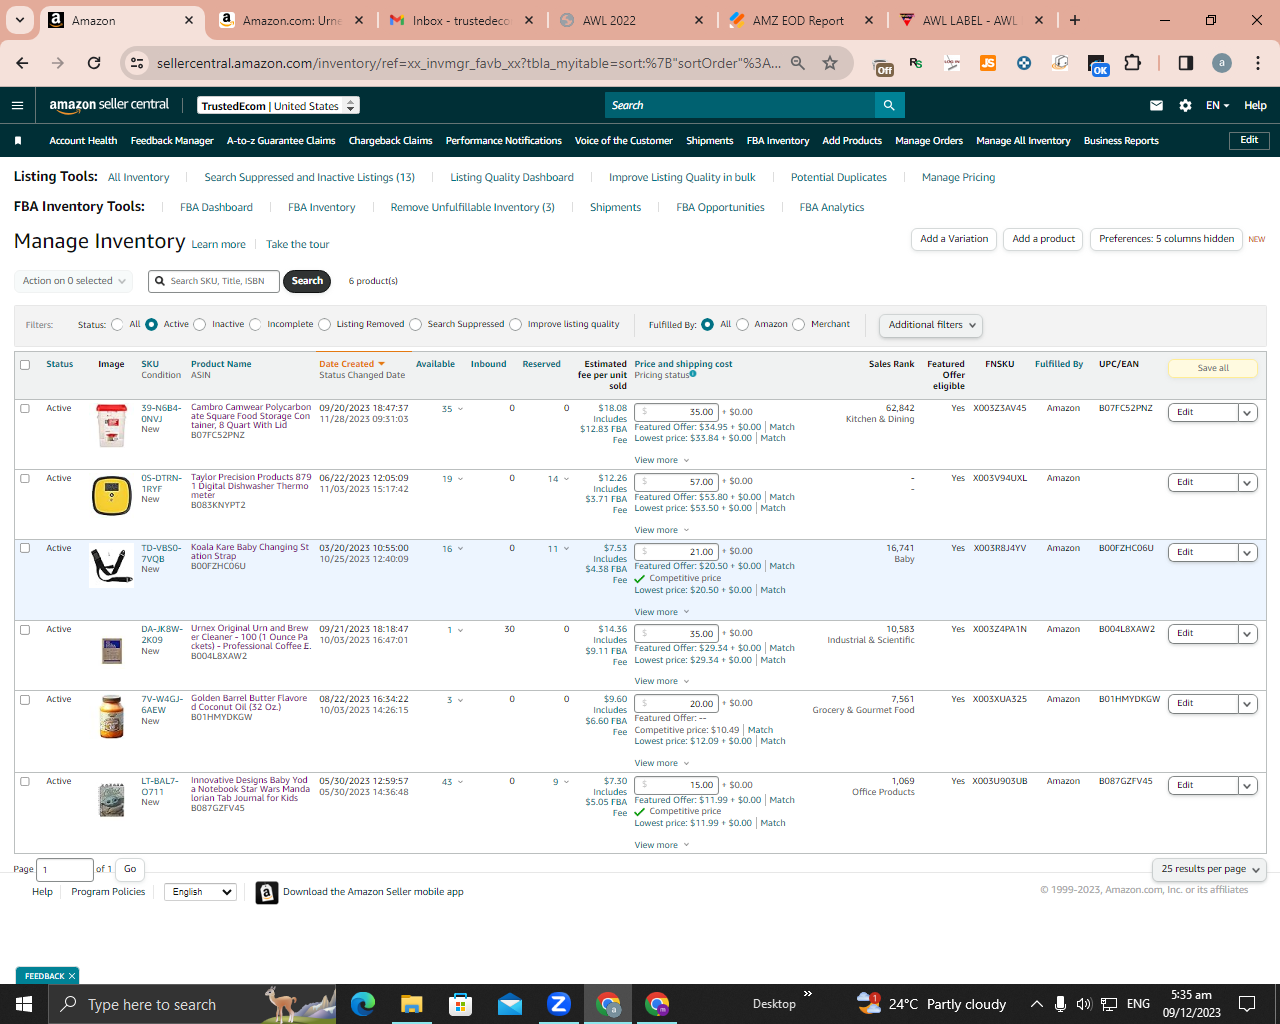The height and width of the screenshot is (1024, 1280).
Task: Check the Koala Kare row checkbox
Action: (25, 548)
